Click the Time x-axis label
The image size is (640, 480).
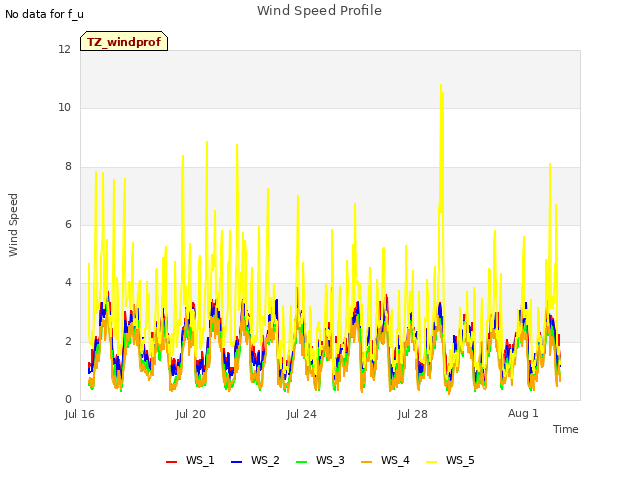click(565, 429)
